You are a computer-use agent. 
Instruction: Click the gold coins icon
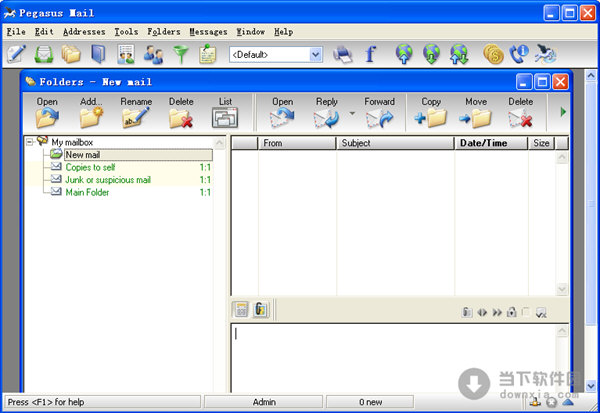click(493, 54)
